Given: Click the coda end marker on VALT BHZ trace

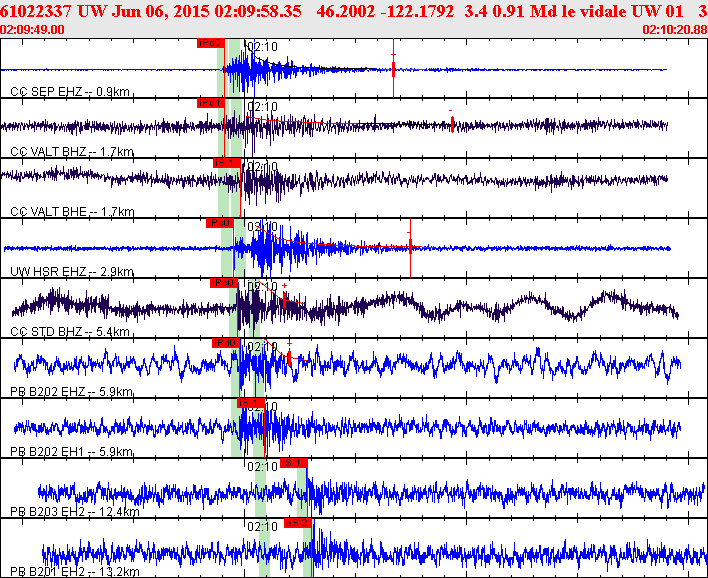Looking at the screenshot, I should coord(452,124).
